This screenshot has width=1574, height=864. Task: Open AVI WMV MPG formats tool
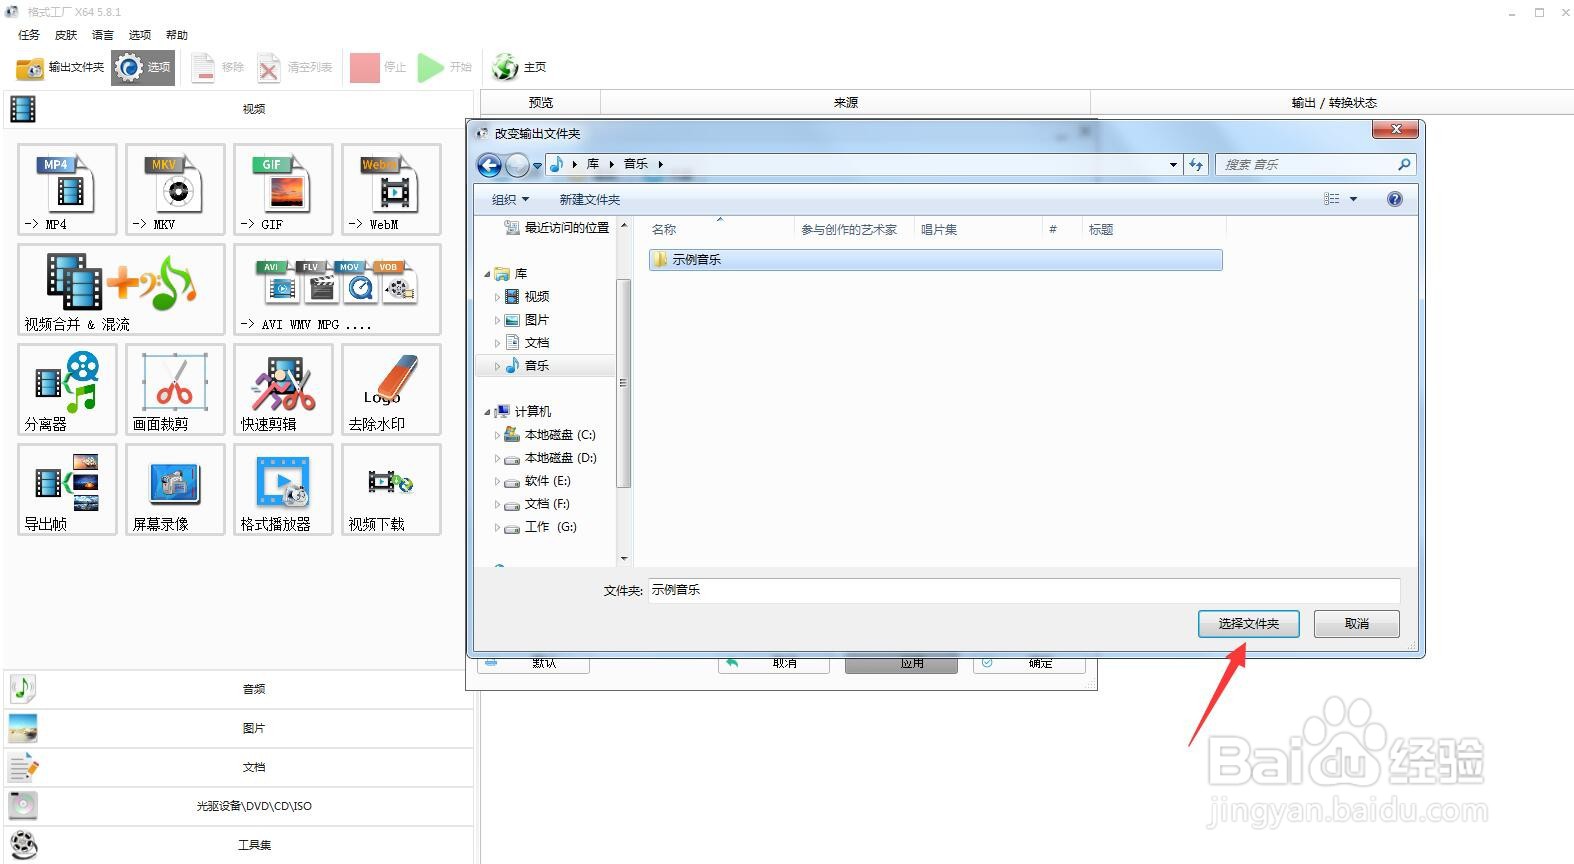tap(337, 289)
